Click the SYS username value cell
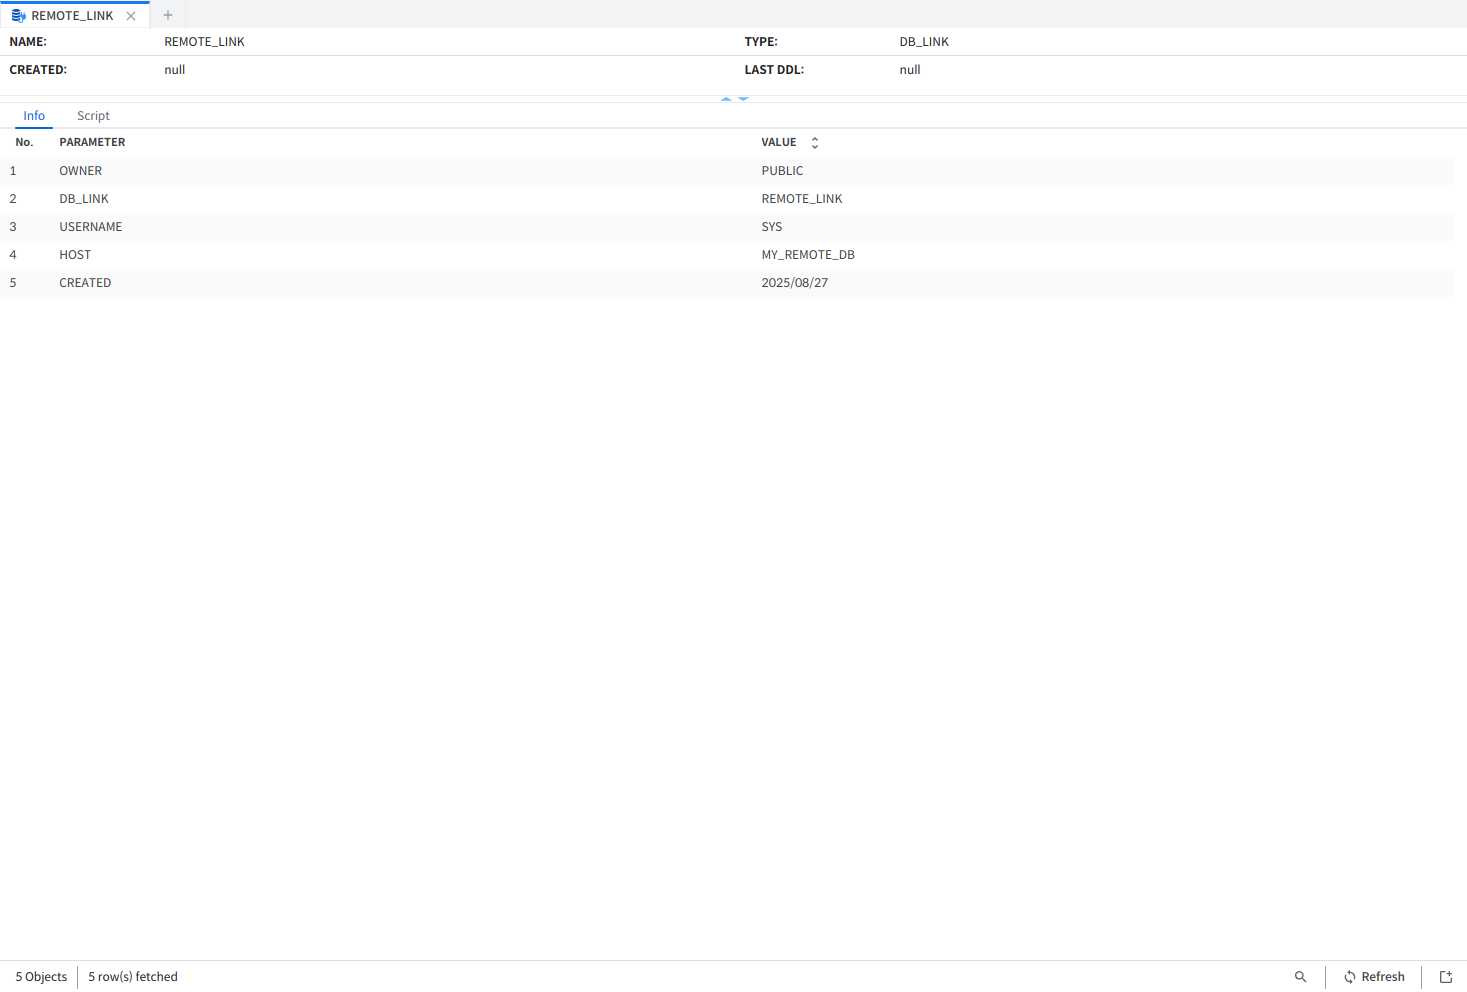The image size is (1467, 992). [x=772, y=227]
